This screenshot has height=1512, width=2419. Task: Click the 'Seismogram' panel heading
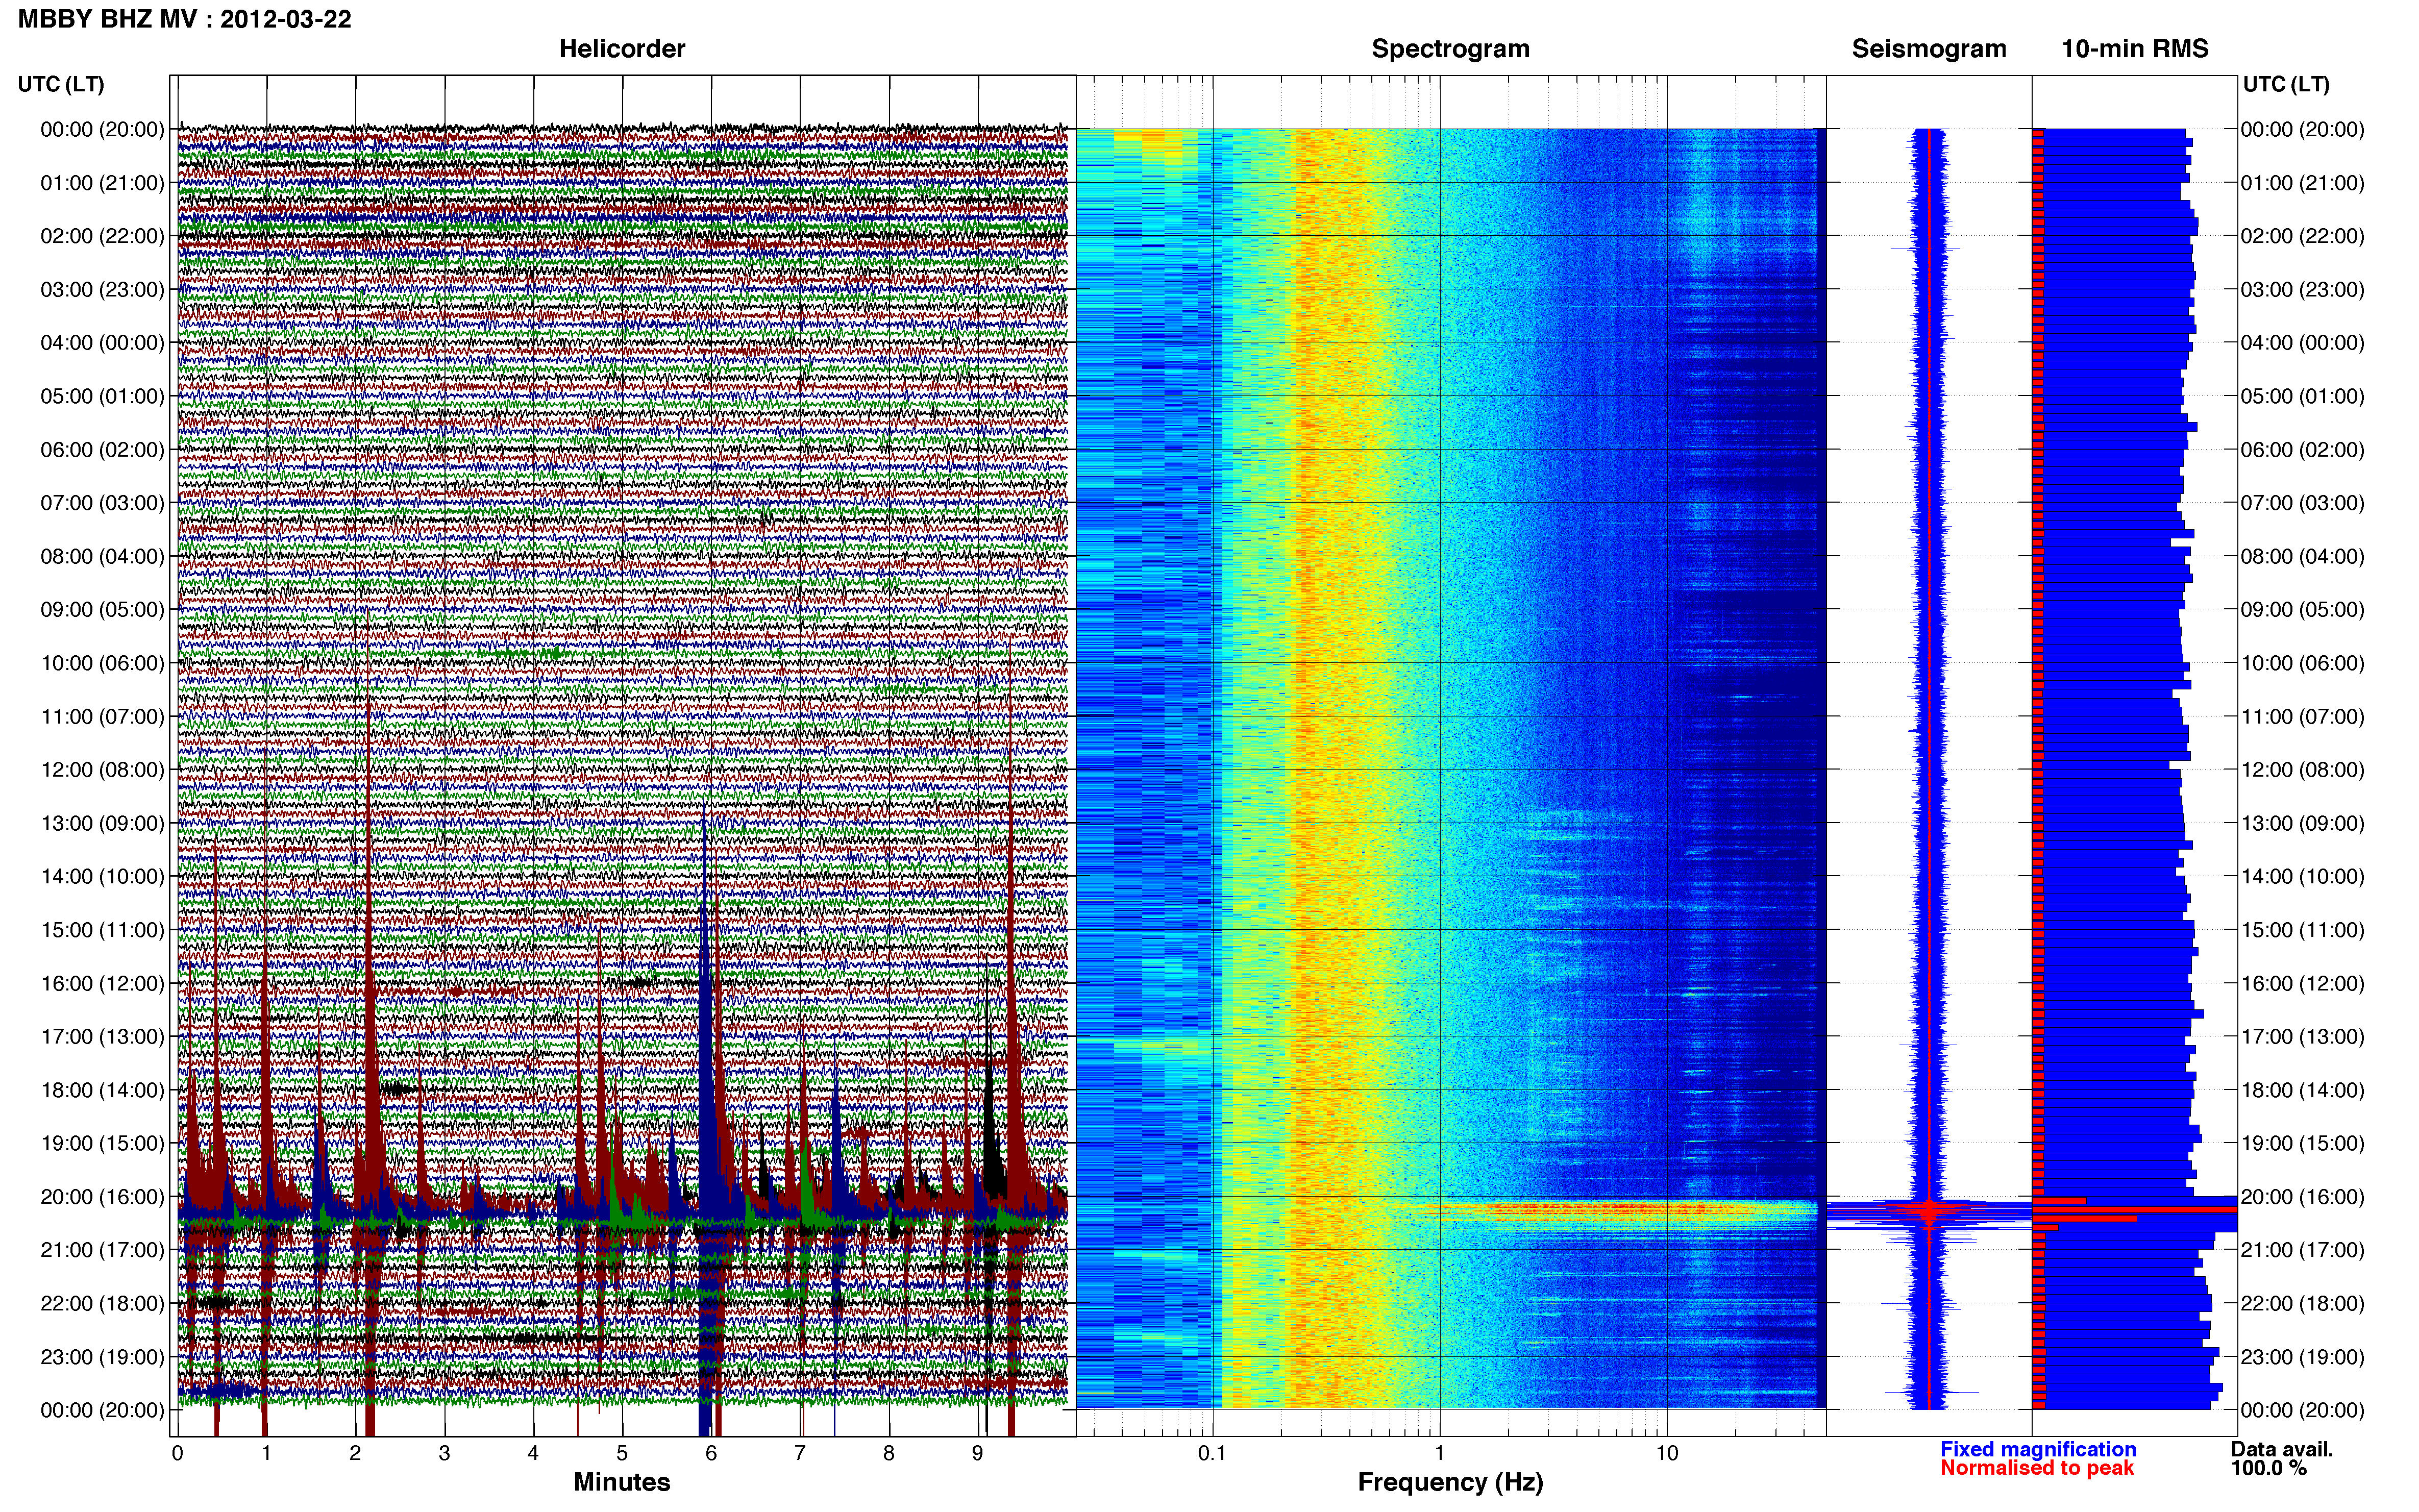1929,49
